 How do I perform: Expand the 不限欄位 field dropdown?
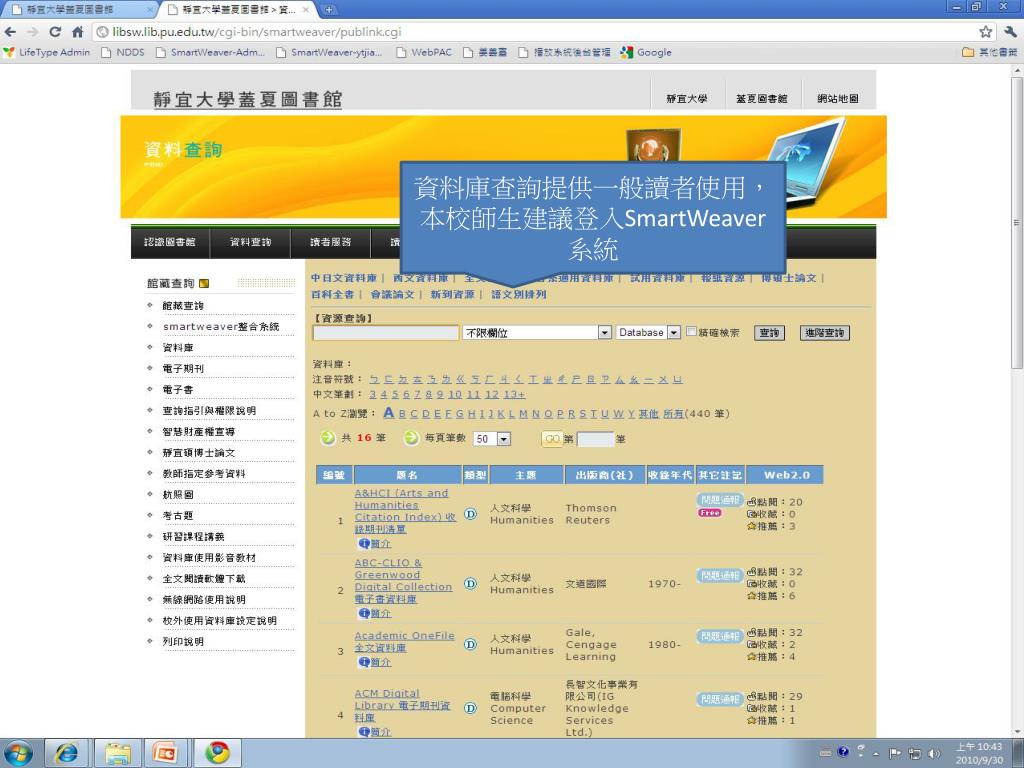(605, 332)
